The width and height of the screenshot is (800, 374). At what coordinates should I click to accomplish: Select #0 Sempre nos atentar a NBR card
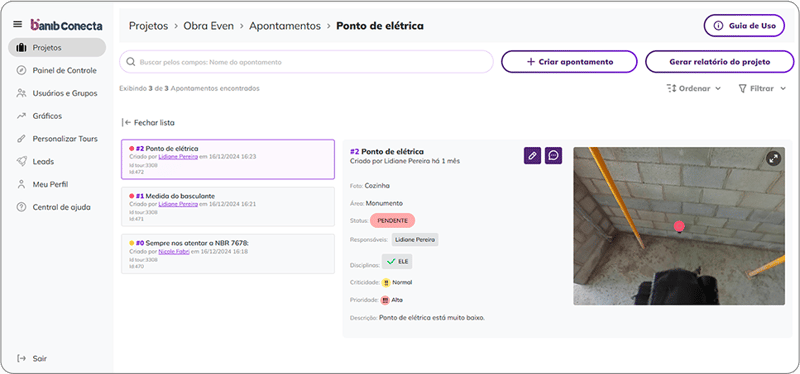point(228,254)
